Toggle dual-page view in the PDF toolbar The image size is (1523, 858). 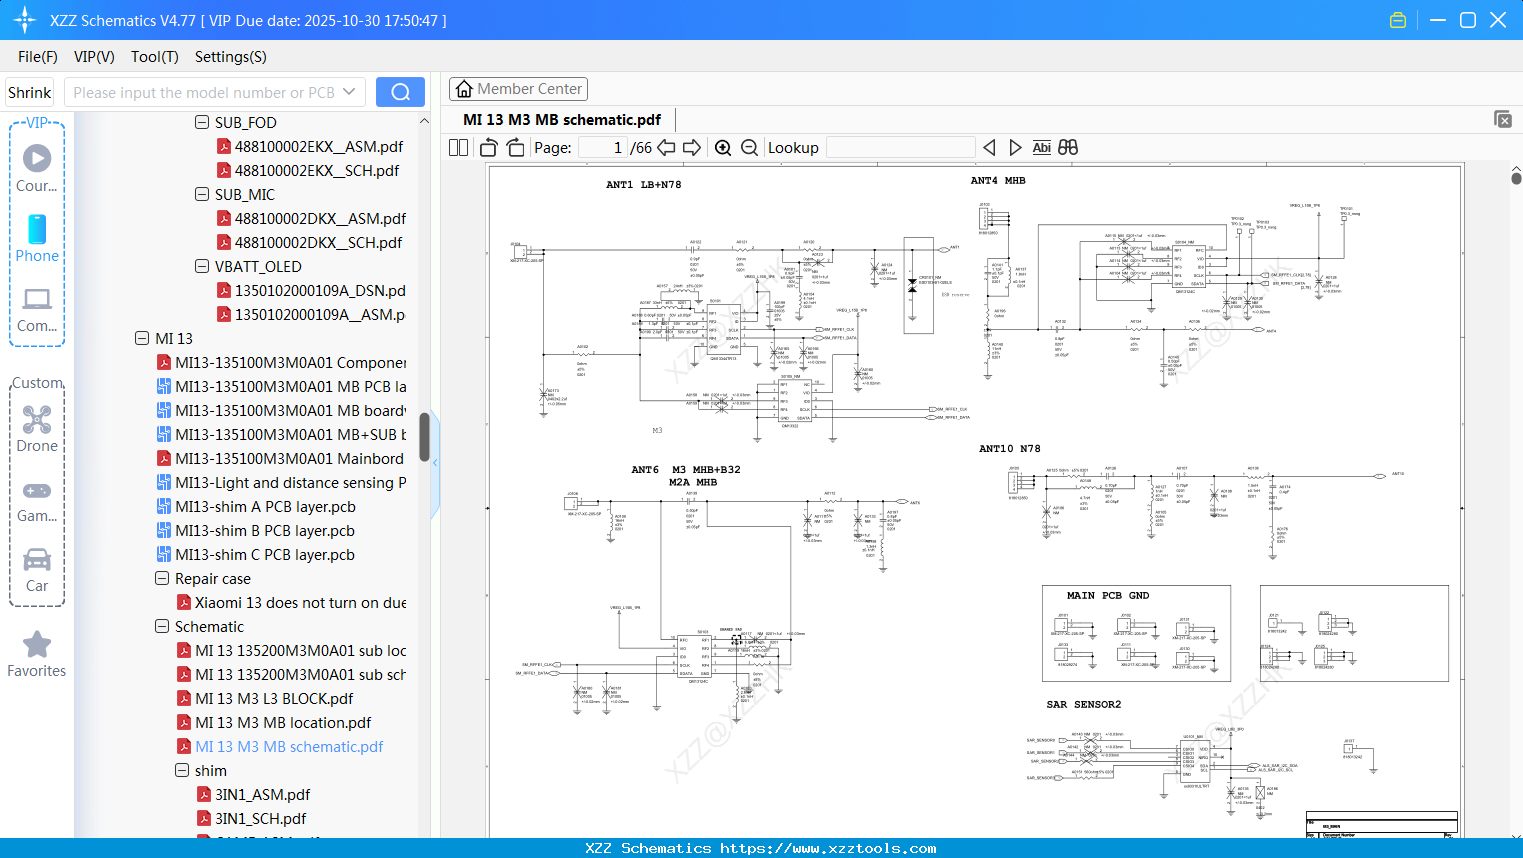(x=456, y=147)
